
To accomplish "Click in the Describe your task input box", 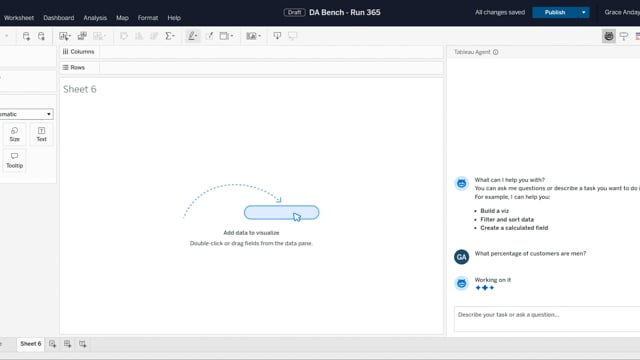I will 547,319.
